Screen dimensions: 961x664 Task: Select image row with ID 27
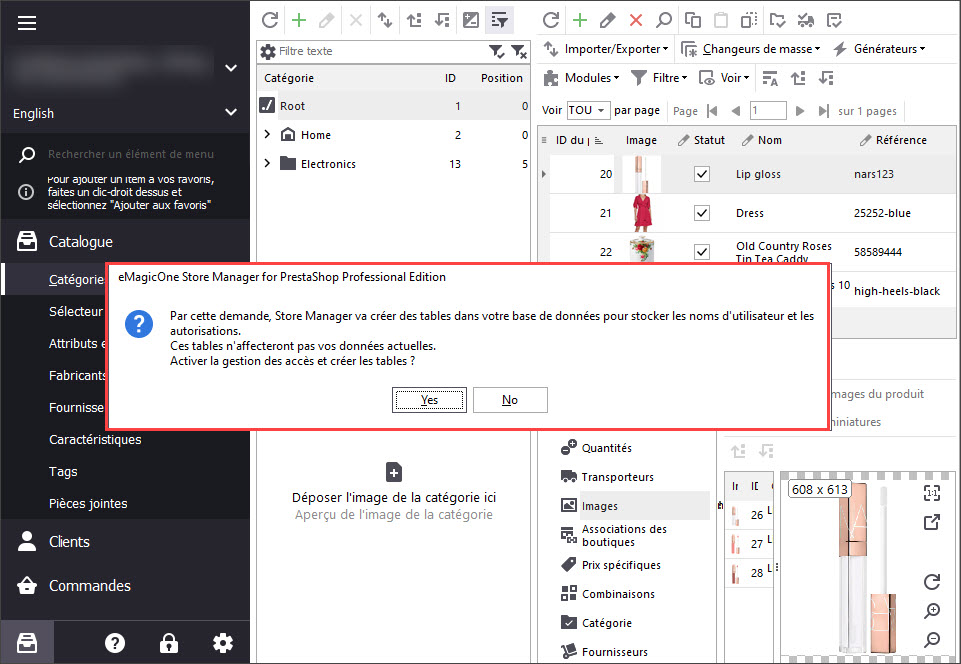pos(751,543)
